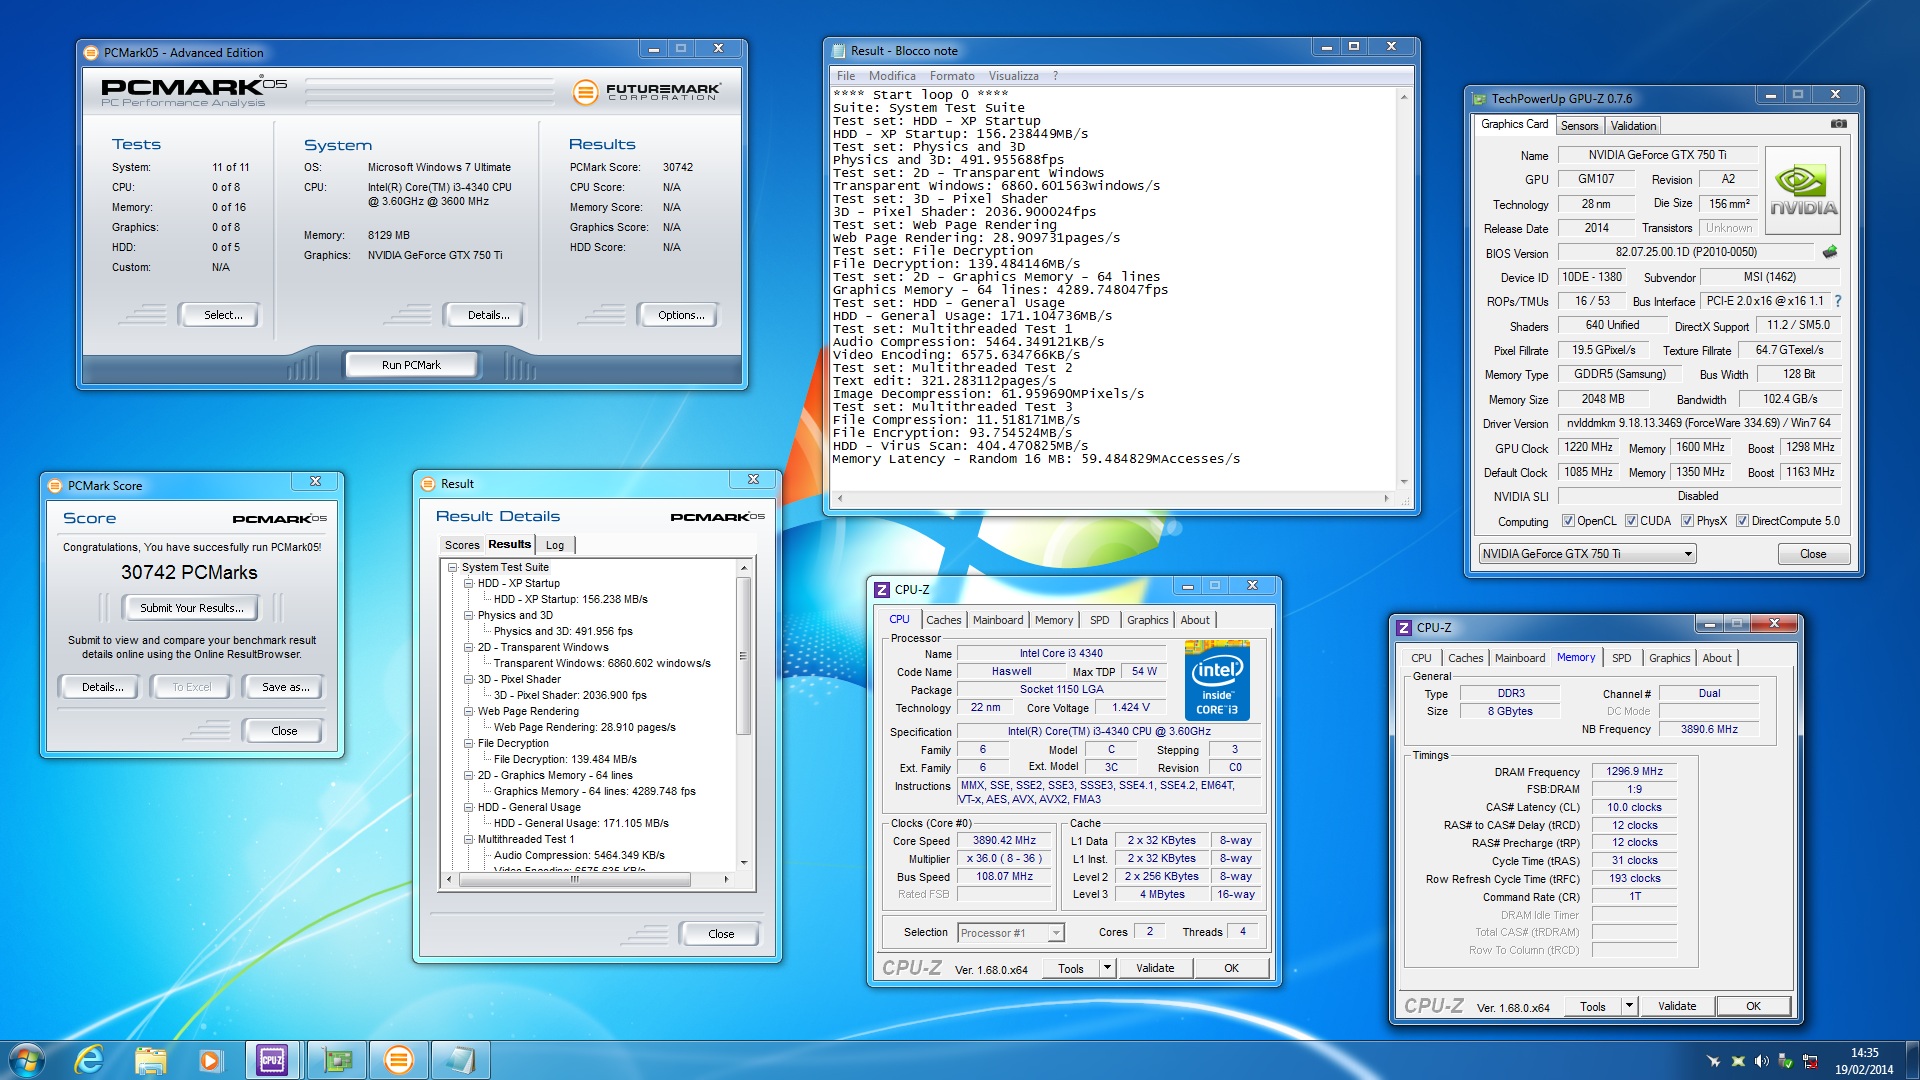Collapse the Multithreaded Test 1 tree node

[x=468, y=840]
